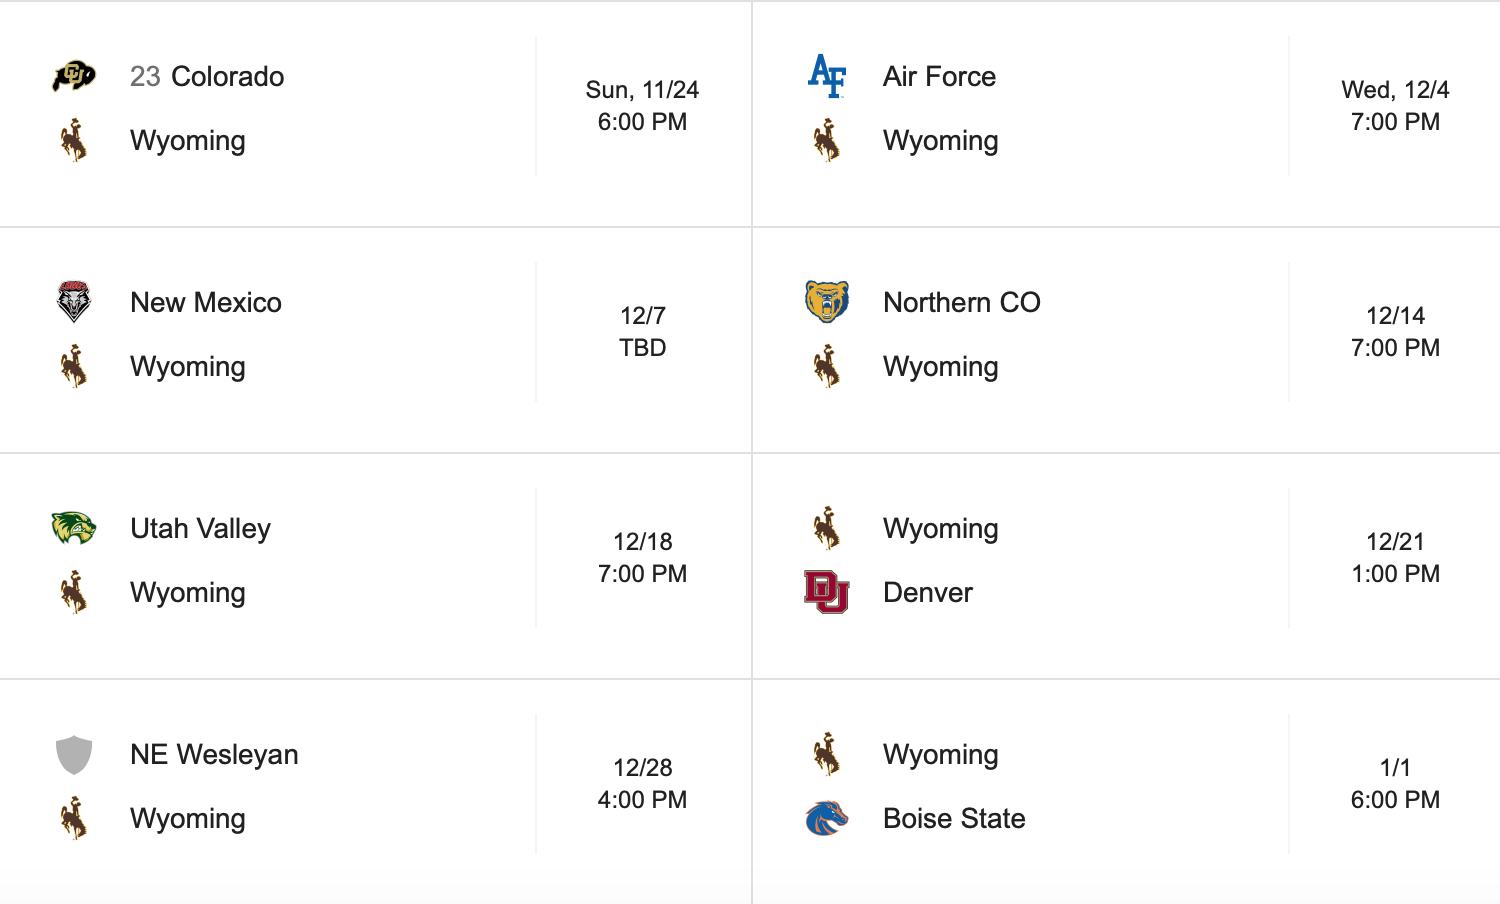Open the 23 Colorado team link
Viewport: 1500px width, 904px height.
pyautogui.click(x=207, y=76)
